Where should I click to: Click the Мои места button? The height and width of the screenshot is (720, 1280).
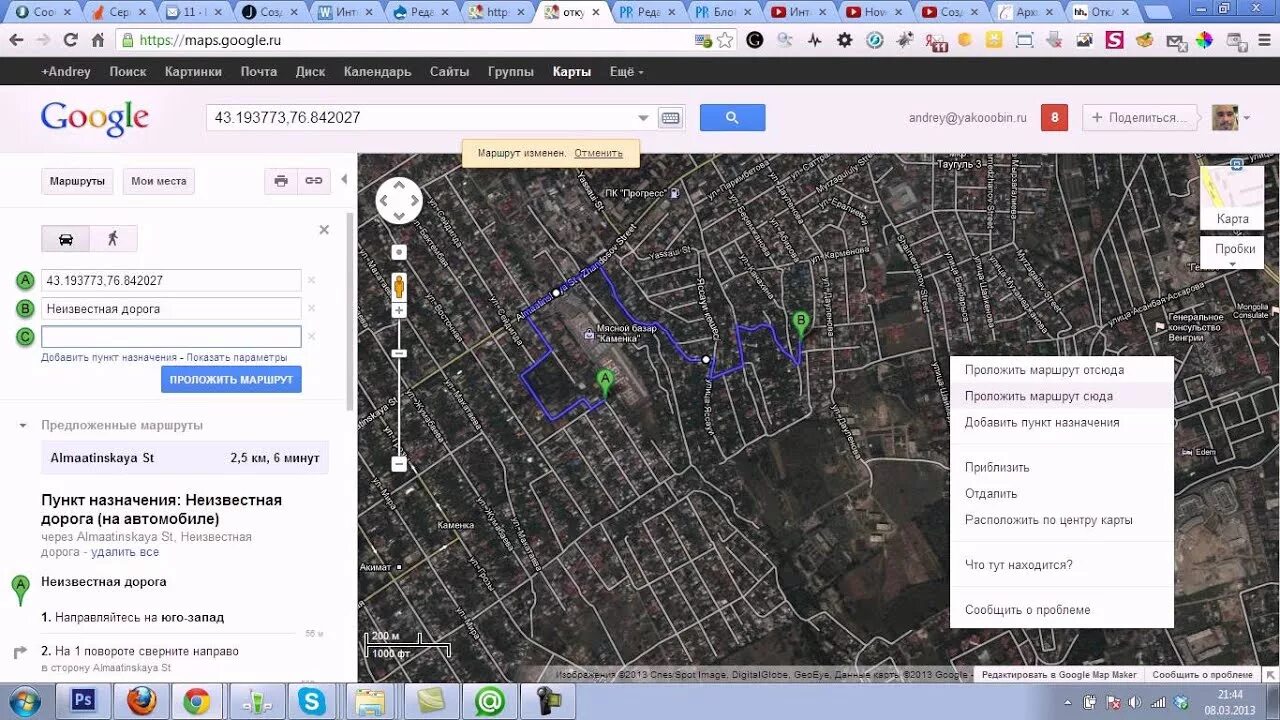(158, 181)
